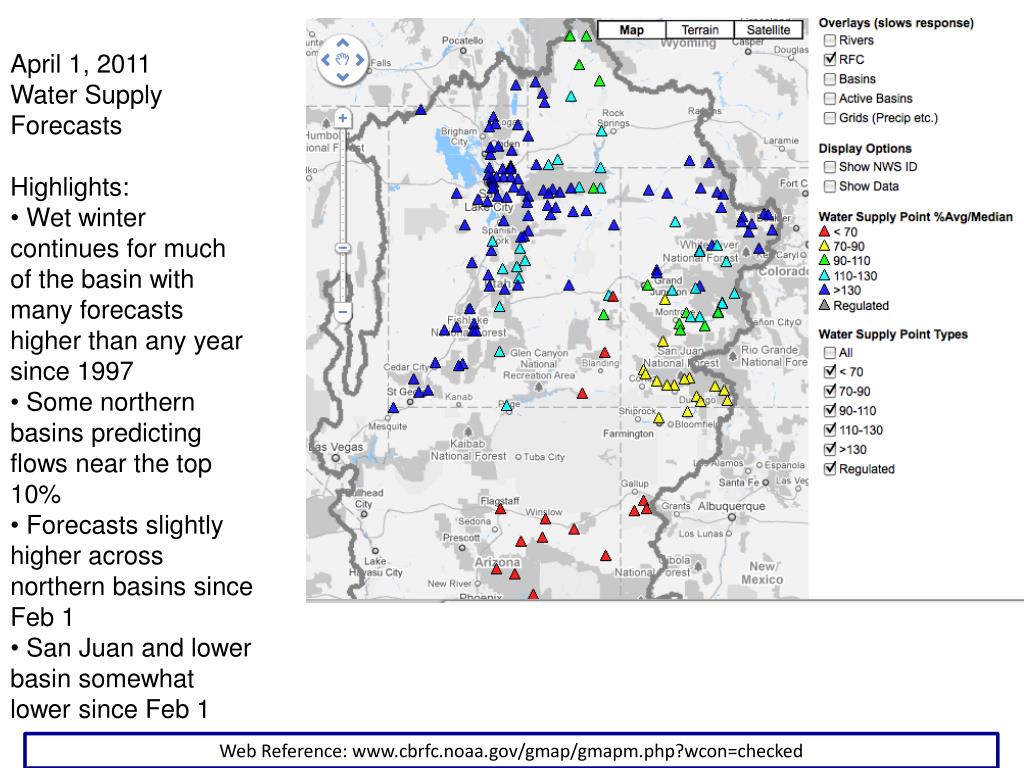Click the Las Vegas map label

[336, 447]
